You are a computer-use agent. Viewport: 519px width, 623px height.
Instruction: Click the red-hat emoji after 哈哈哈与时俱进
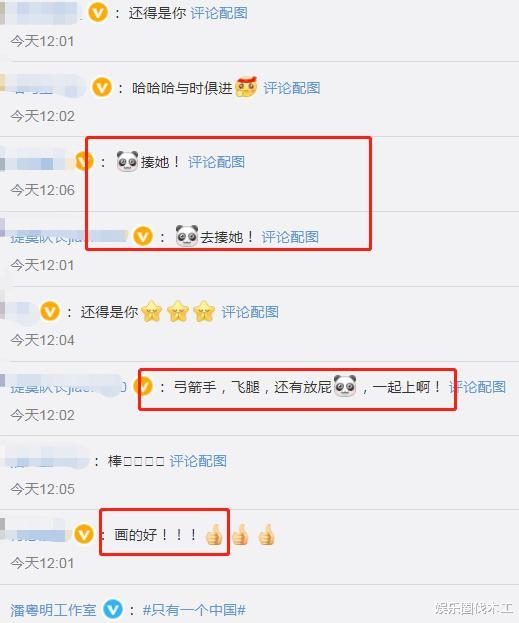click(246, 87)
